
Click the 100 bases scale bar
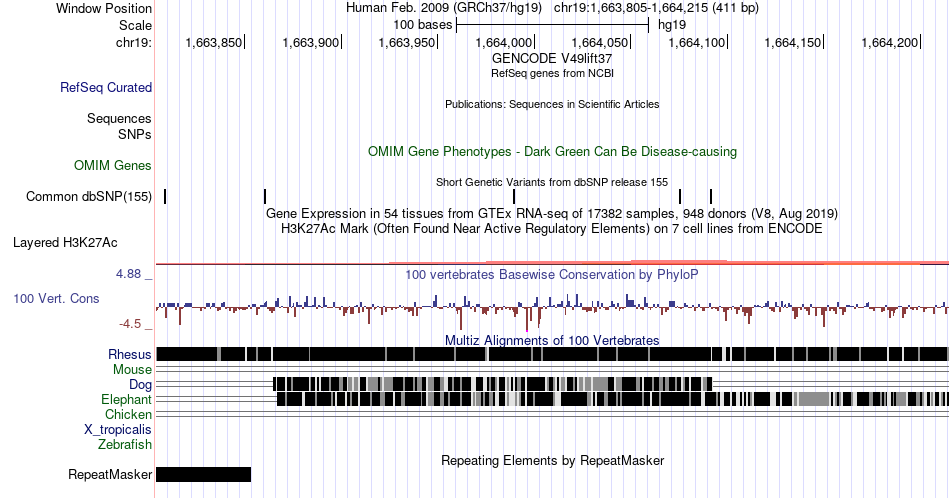(553, 25)
